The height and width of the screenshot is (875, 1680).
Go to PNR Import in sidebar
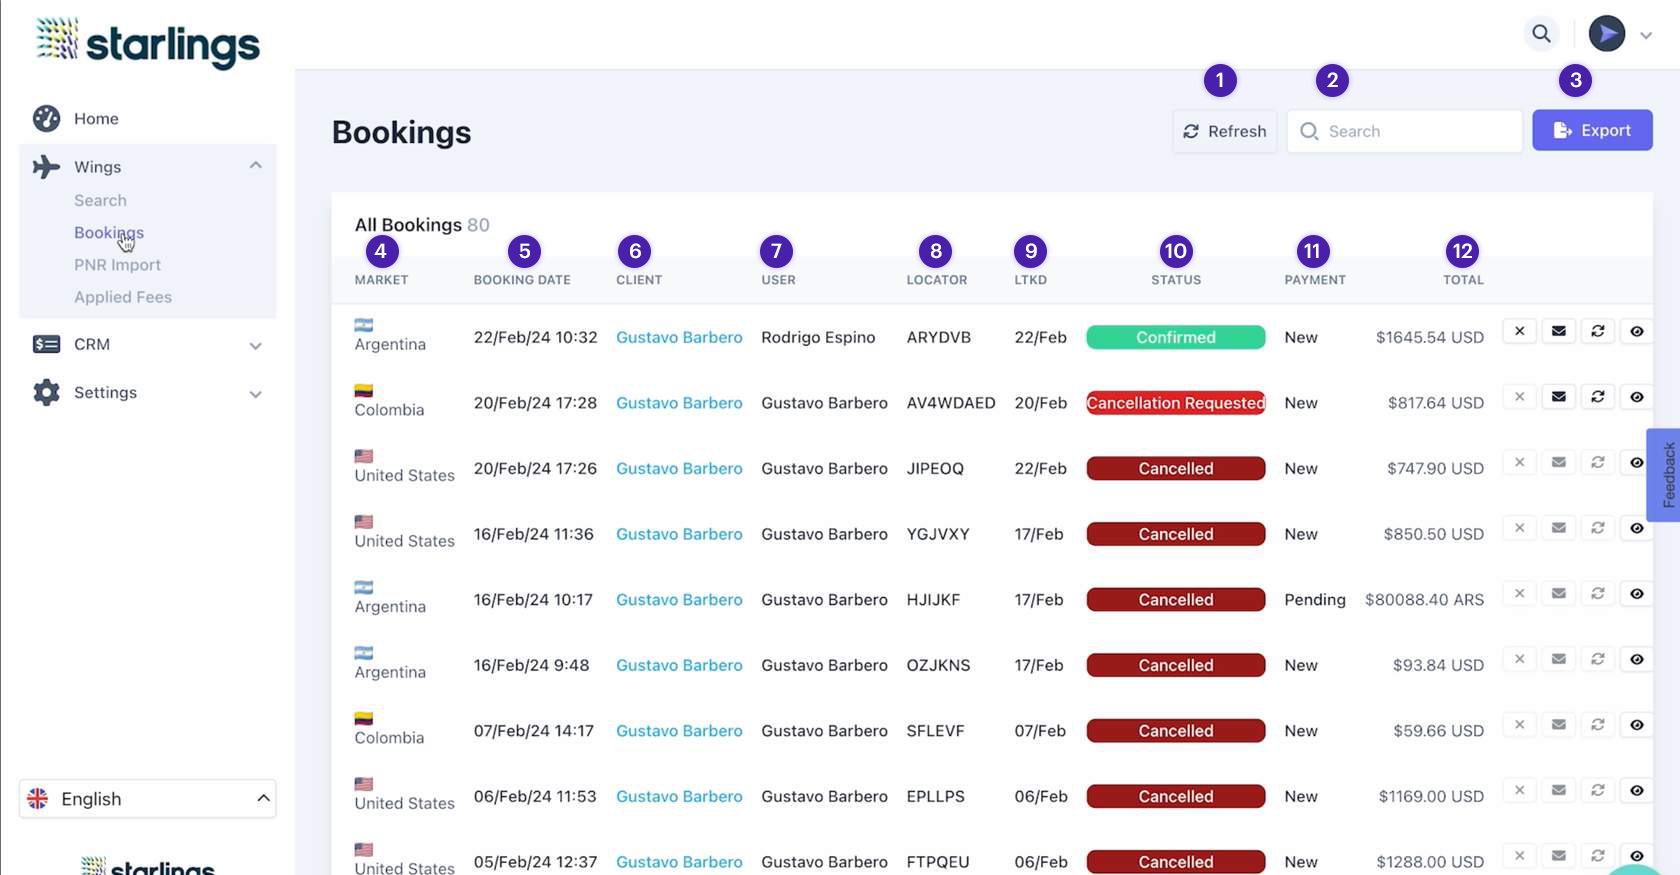click(117, 265)
